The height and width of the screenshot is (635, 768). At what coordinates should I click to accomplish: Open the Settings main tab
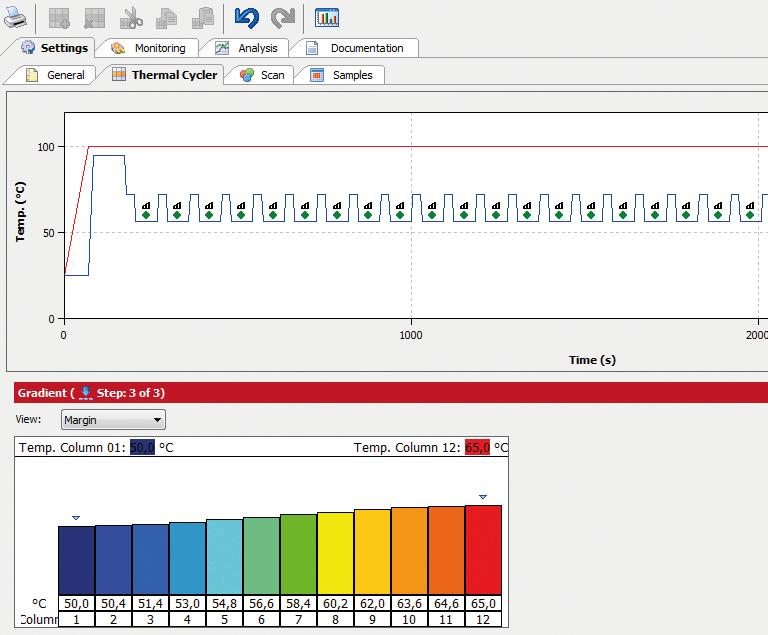[54, 48]
